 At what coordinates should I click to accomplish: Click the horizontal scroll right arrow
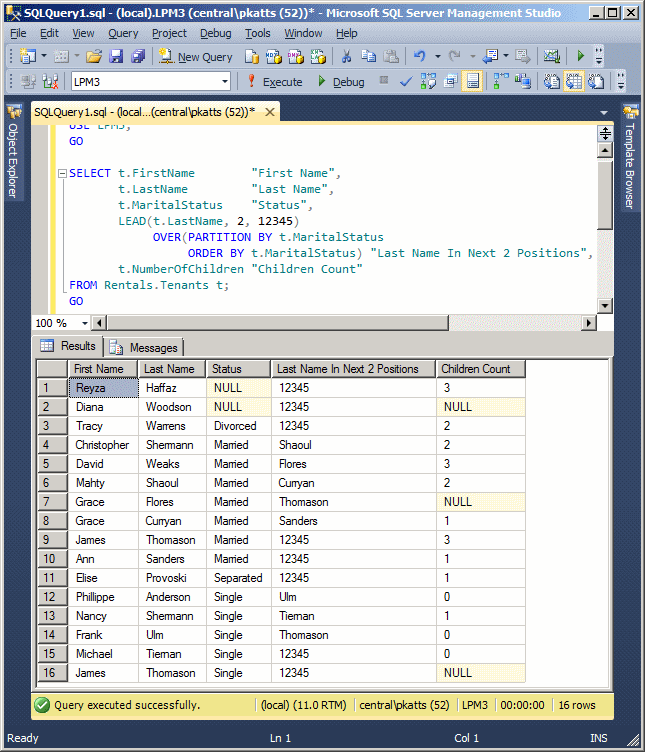tap(589, 323)
